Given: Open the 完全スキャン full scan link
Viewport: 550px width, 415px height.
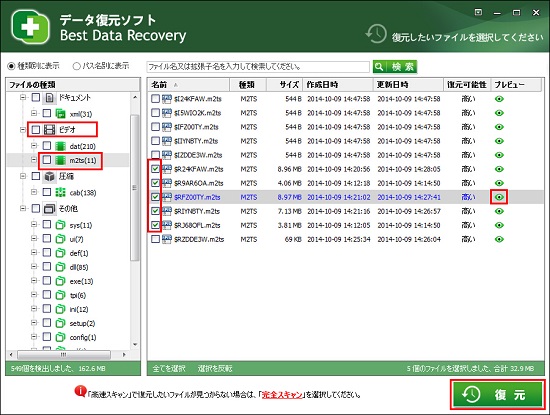Looking at the screenshot, I should [282, 395].
